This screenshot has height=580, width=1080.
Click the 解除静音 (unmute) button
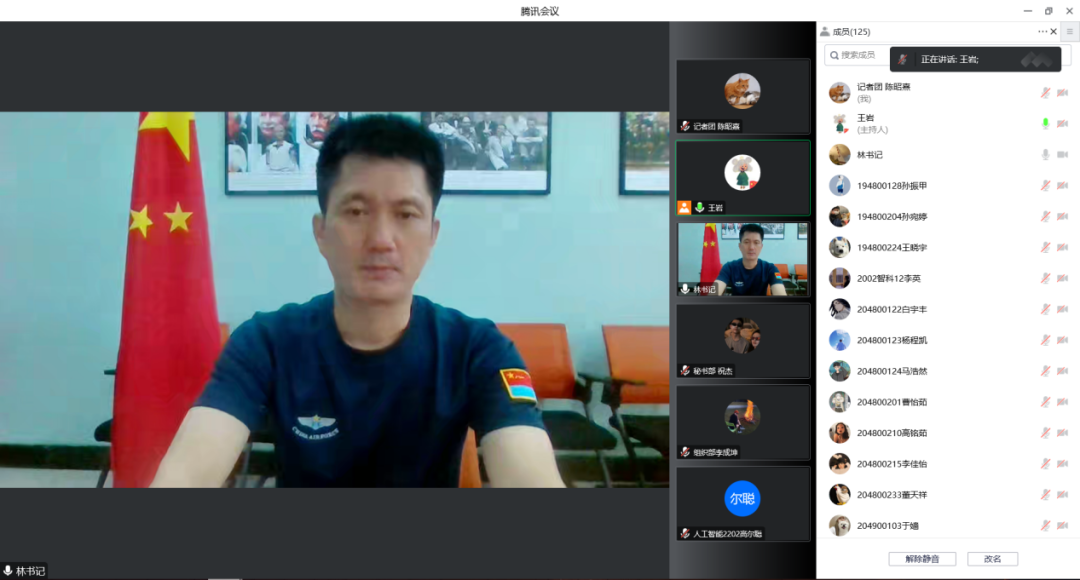[921, 559]
